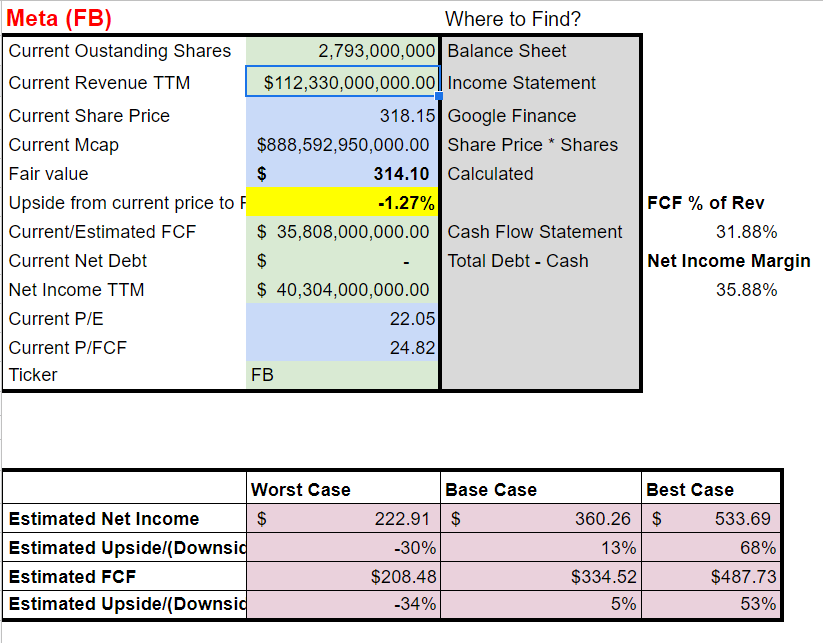Image resolution: width=823 pixels, height=643 pixels.
Task: Select revenue cell $112,330,000,000.00
Action: point(342,82)
